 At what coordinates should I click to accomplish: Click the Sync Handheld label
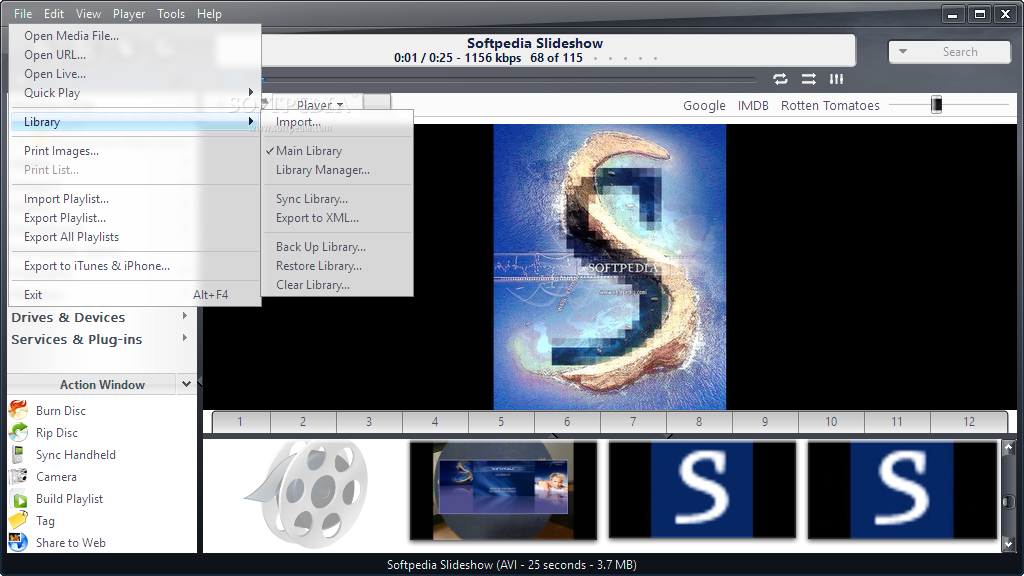tap(76, 455)
